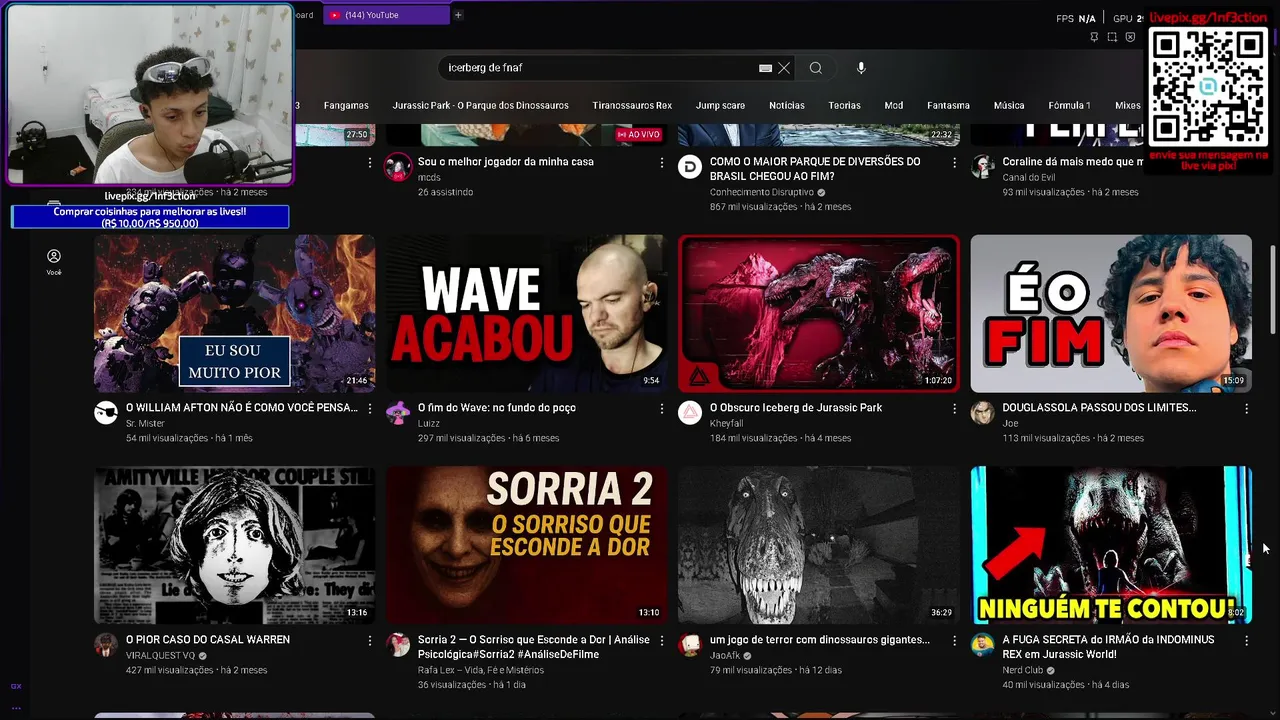Open options menu for 'Sorria 2' video
Viewport: 1280px width, 720px height.
click(x=662, y=641)
